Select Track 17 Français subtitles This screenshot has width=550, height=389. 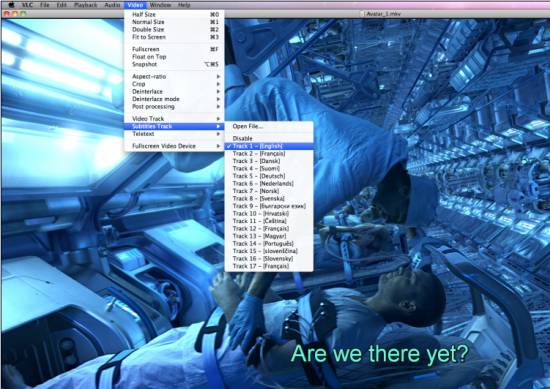coord(269,266)
